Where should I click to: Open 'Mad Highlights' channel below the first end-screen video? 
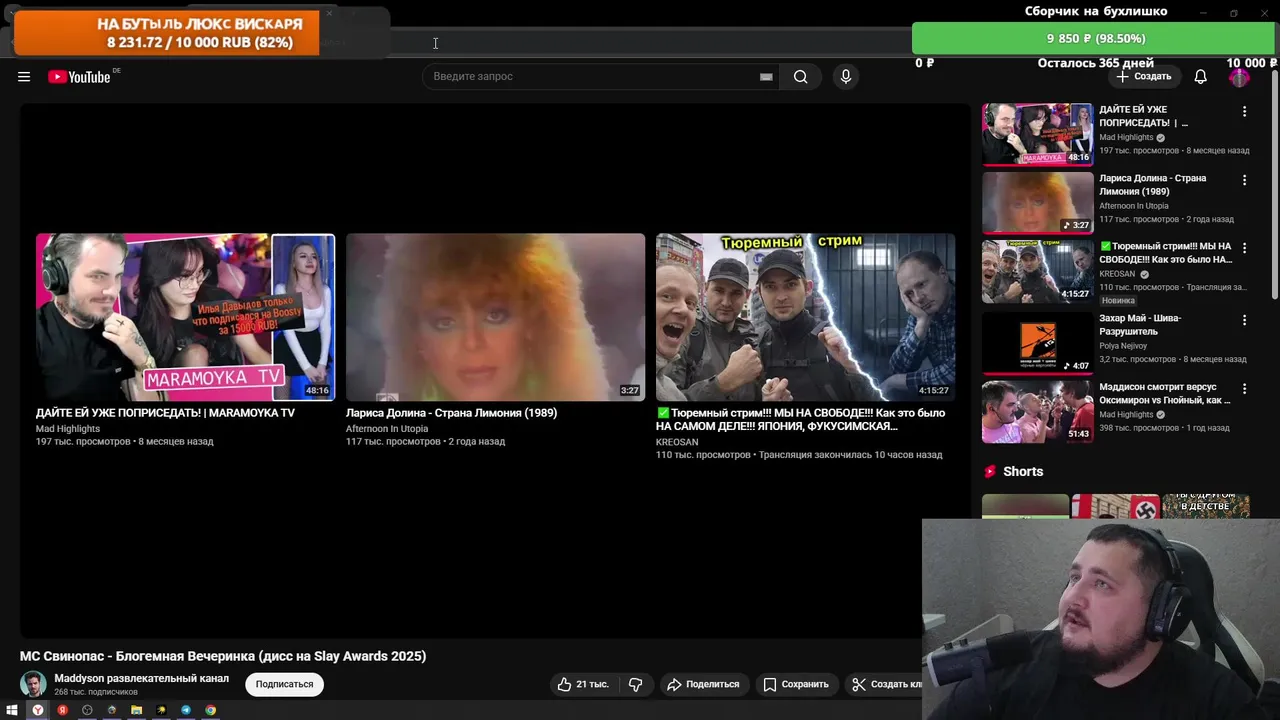(68, 429)
